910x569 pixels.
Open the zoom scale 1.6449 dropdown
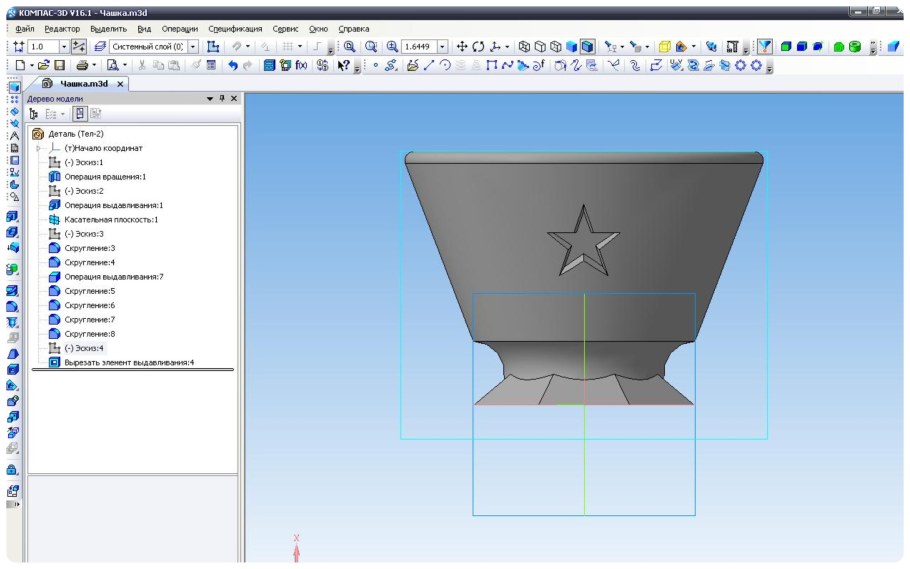tap(443, 47)
